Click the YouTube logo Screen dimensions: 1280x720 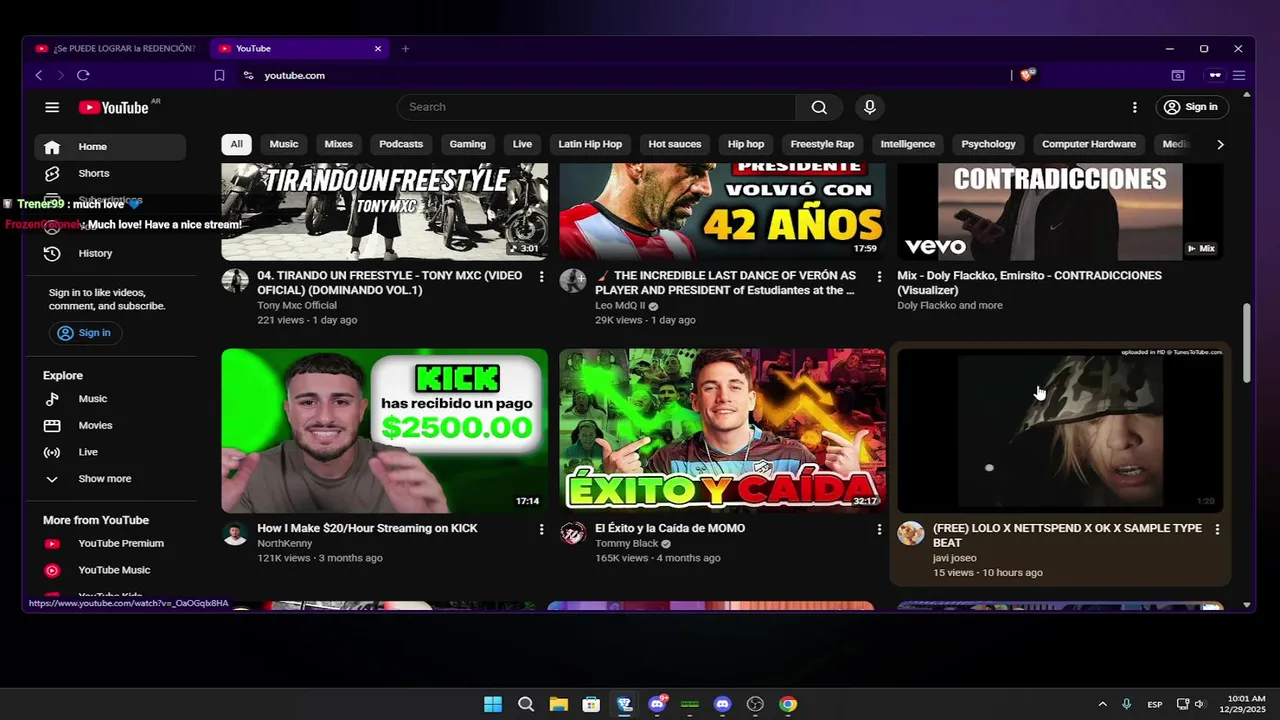click(114, 107)
